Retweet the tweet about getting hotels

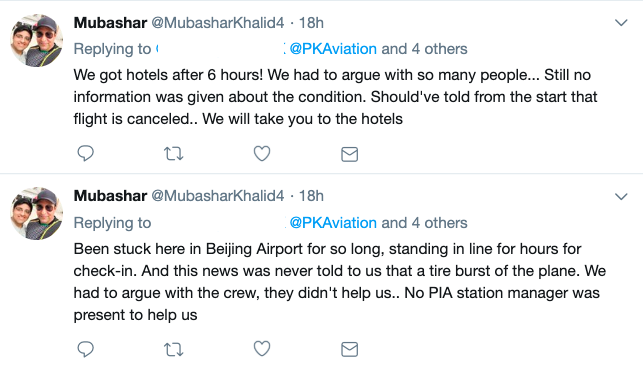pos(173,154)
